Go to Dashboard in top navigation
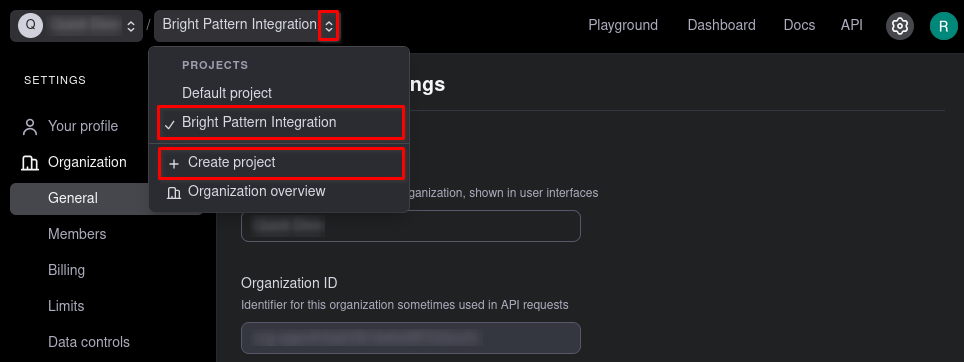The width and height of the screenshot is (964, 362). coord(721,25)
